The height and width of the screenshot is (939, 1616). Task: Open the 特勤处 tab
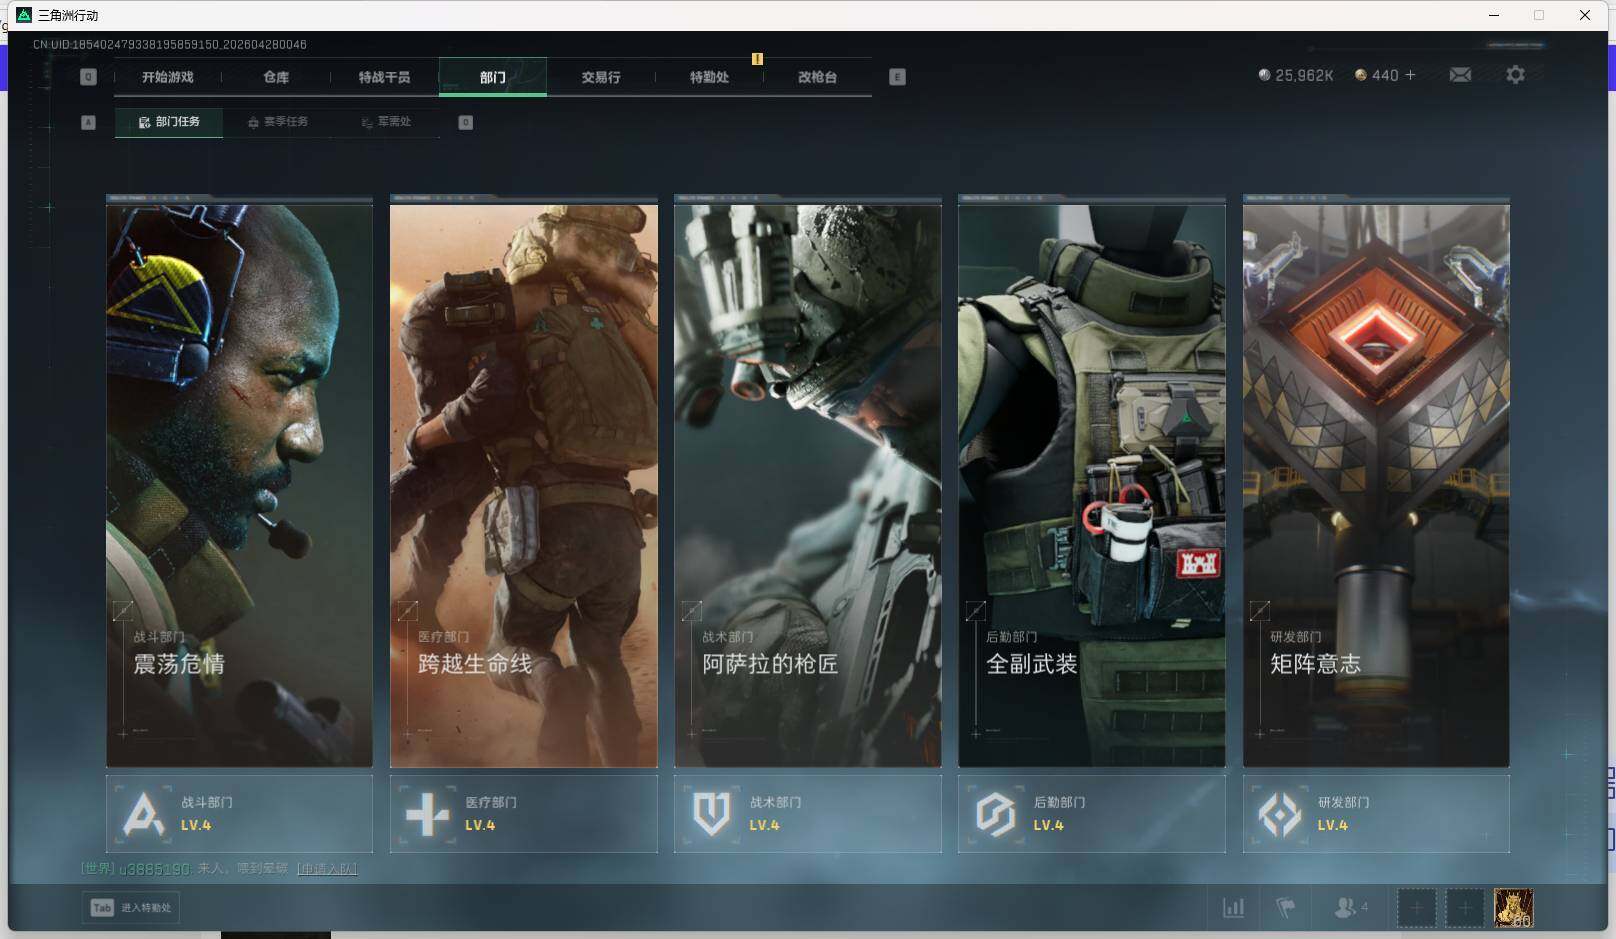(709, 77)
